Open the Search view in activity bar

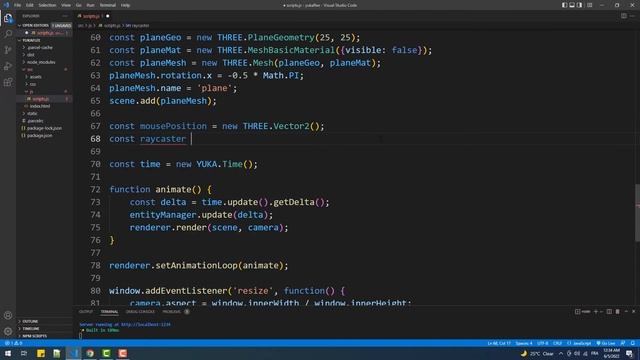click(8, 34)
